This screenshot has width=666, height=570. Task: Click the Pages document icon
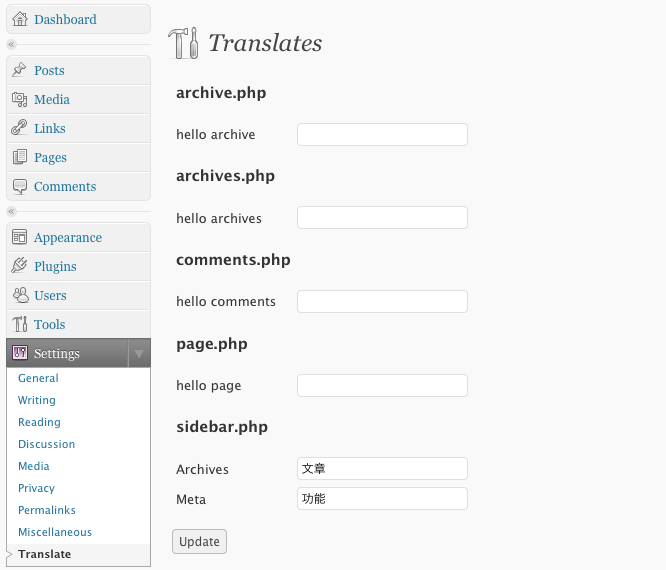pyautogui.click(x=20, y=157)
